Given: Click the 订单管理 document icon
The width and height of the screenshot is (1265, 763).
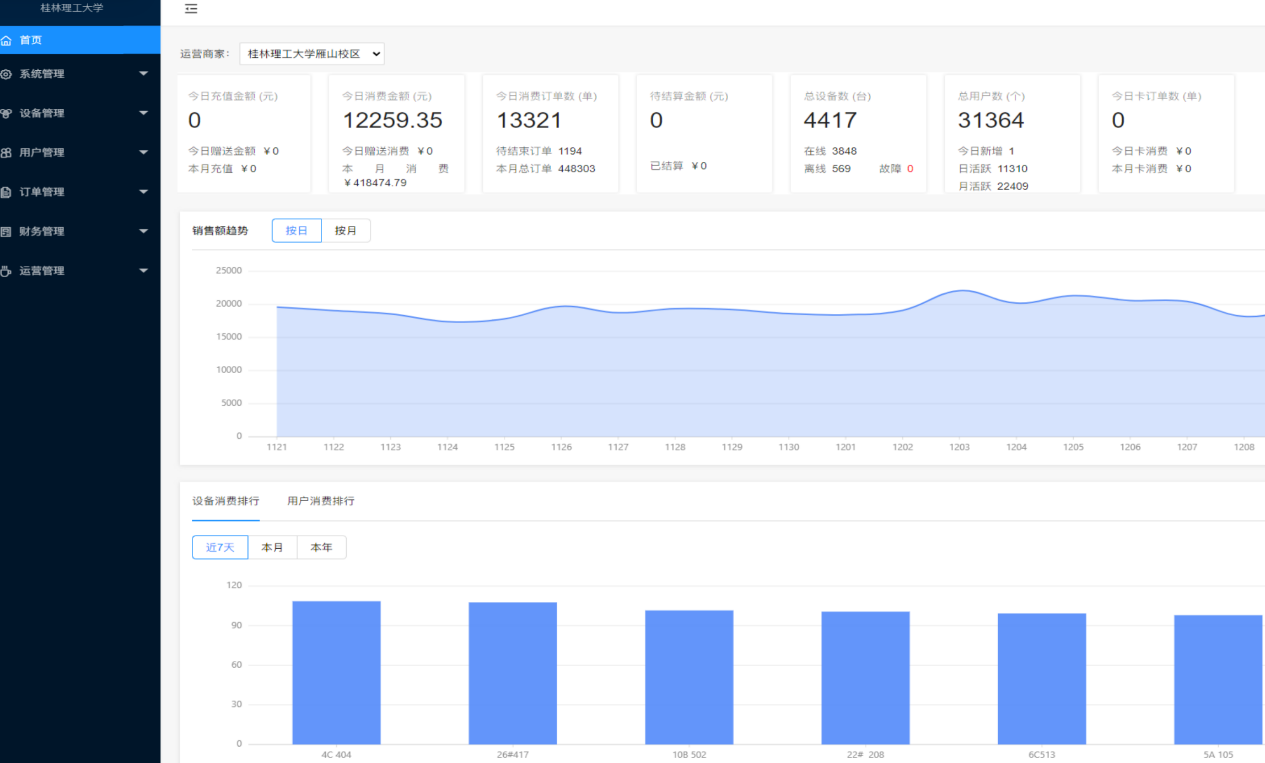Looking at the screenshot, I should (7, 192).
